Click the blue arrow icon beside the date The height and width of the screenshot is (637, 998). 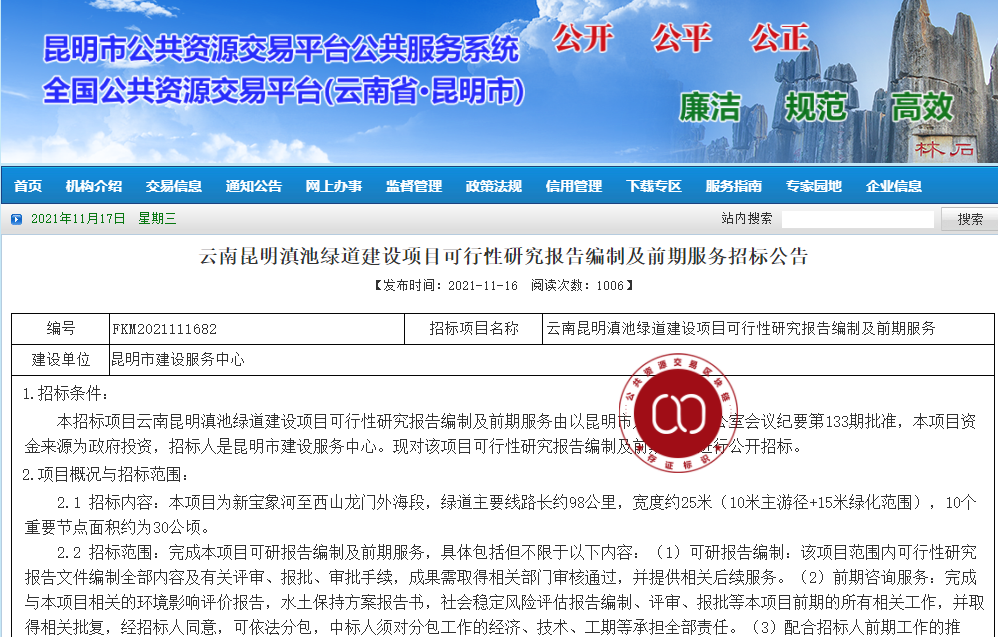pos(16,219)
